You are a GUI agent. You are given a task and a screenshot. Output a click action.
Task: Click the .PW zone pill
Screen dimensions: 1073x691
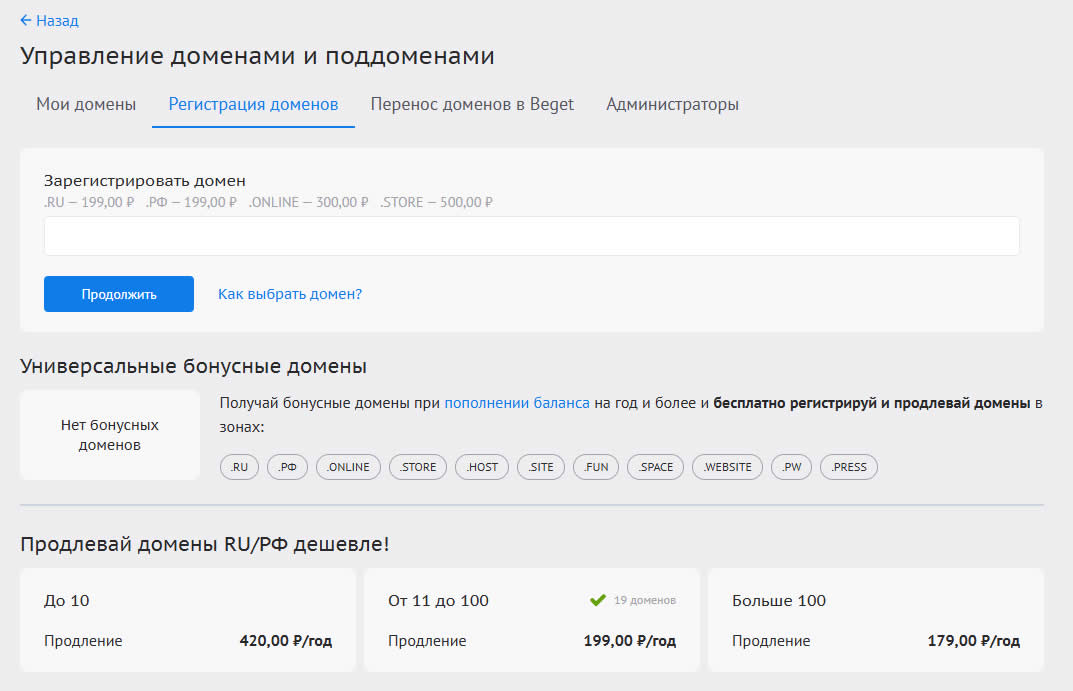pyautogui.click(x=792, y=467)
